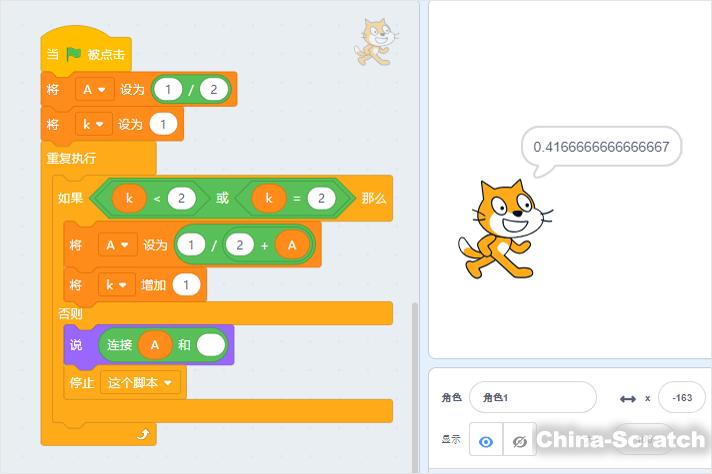Open variable k dropdown in set block
This screenshot has width=712, height=474.
click(93, 124)
